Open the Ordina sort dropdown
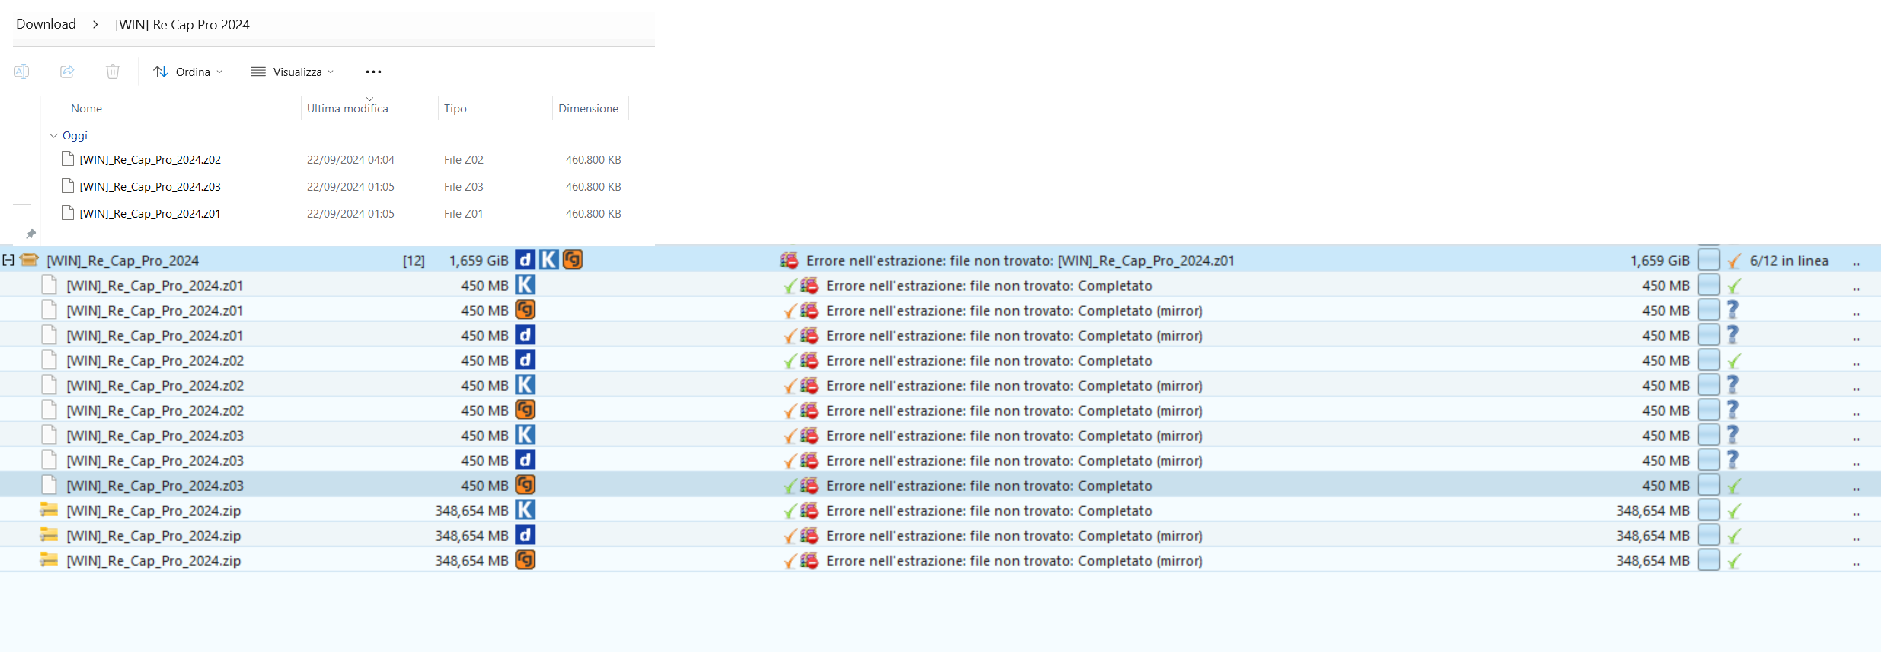The image size is (1881, 652). (188, 72)
